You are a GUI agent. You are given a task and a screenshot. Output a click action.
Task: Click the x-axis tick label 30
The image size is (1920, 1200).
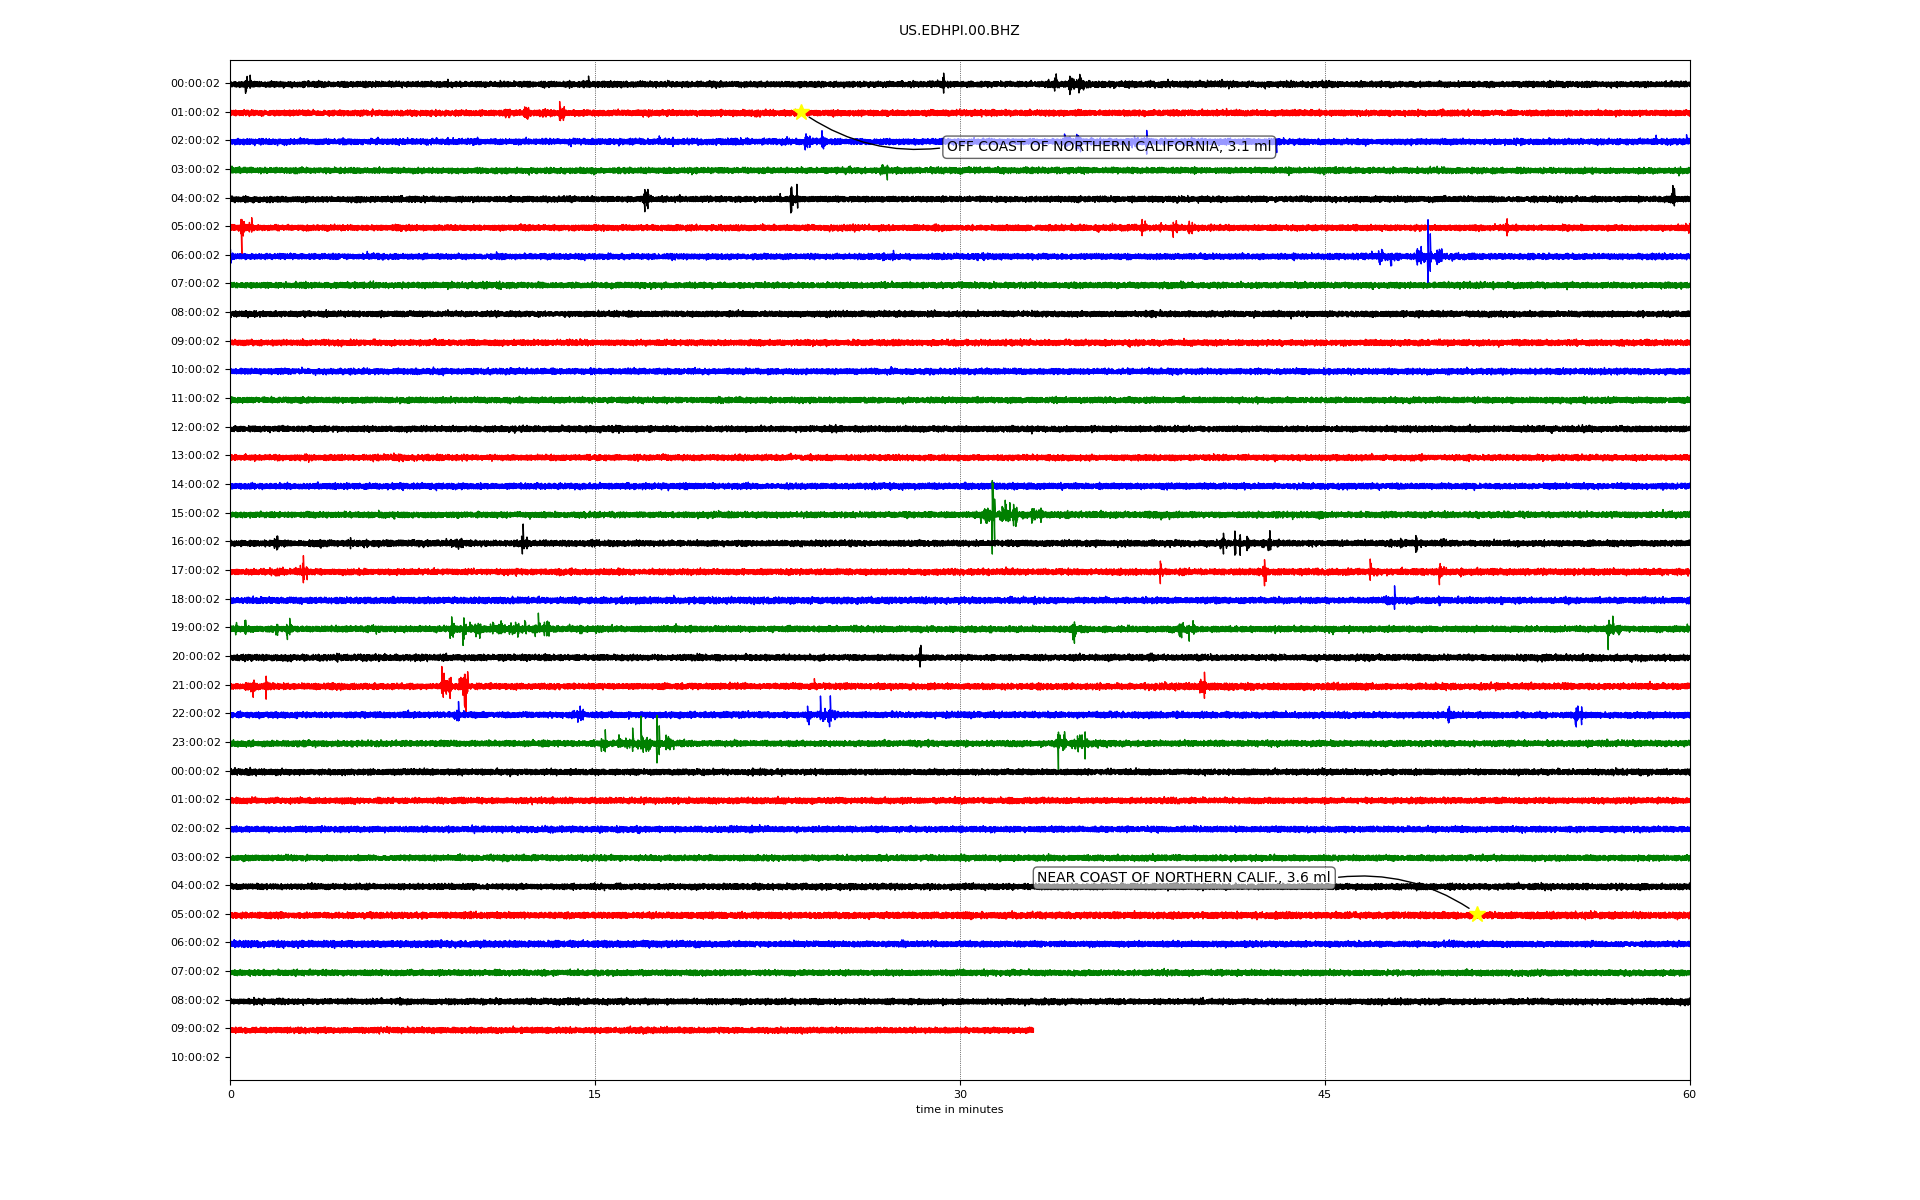coord(960,1094)
